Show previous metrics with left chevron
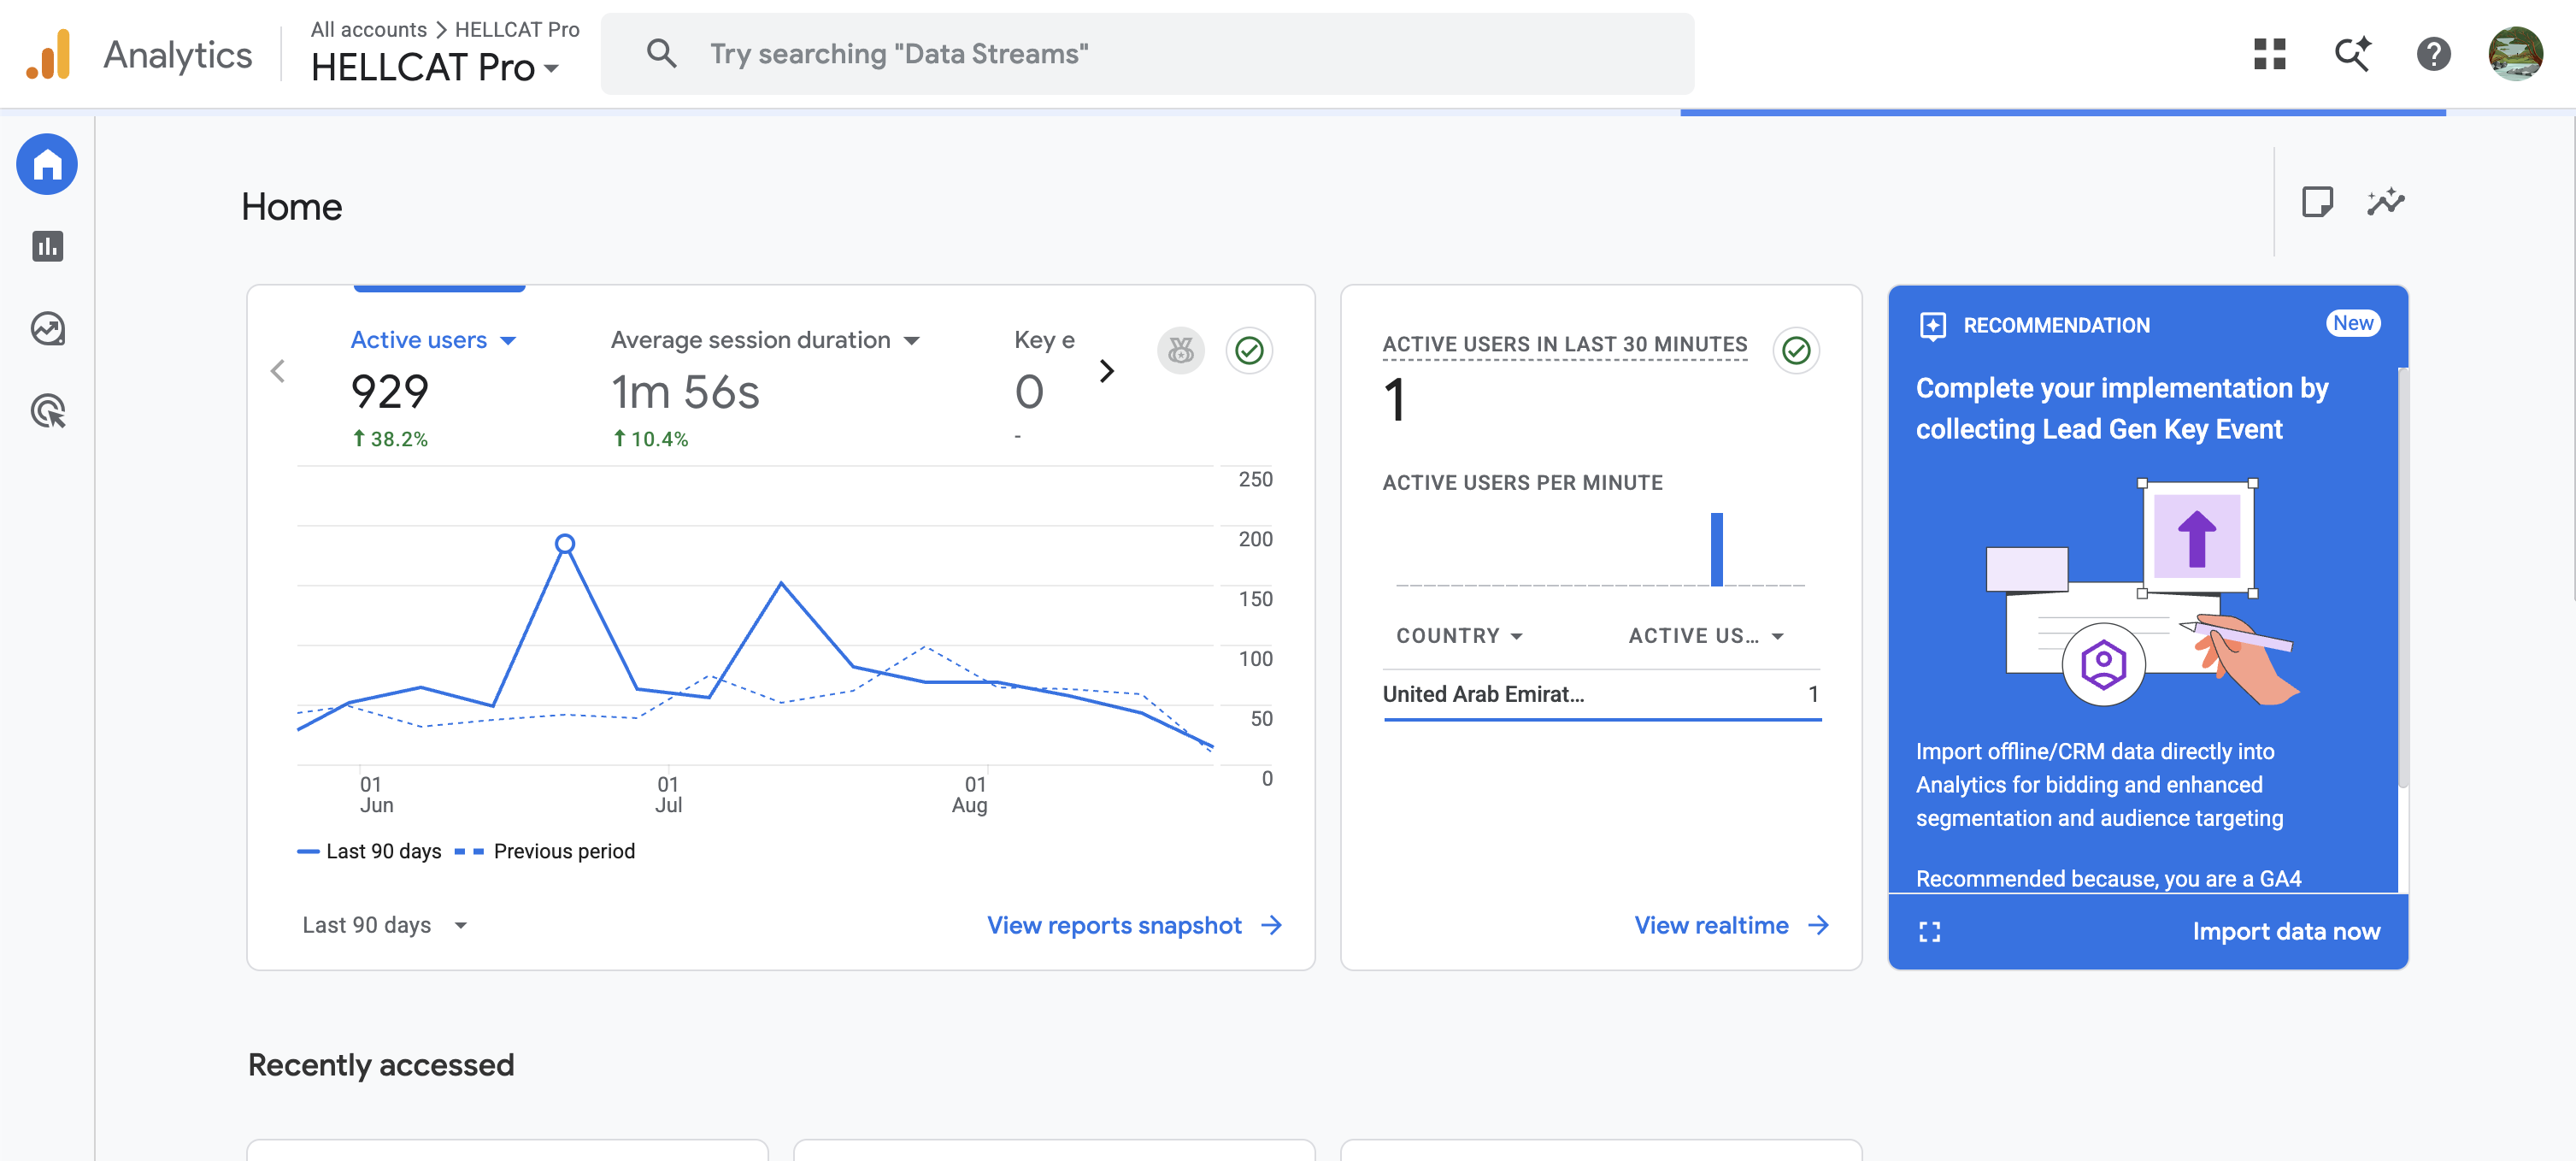The height and width of the screenshot is (1161, 2576). [x=278, y=371]
